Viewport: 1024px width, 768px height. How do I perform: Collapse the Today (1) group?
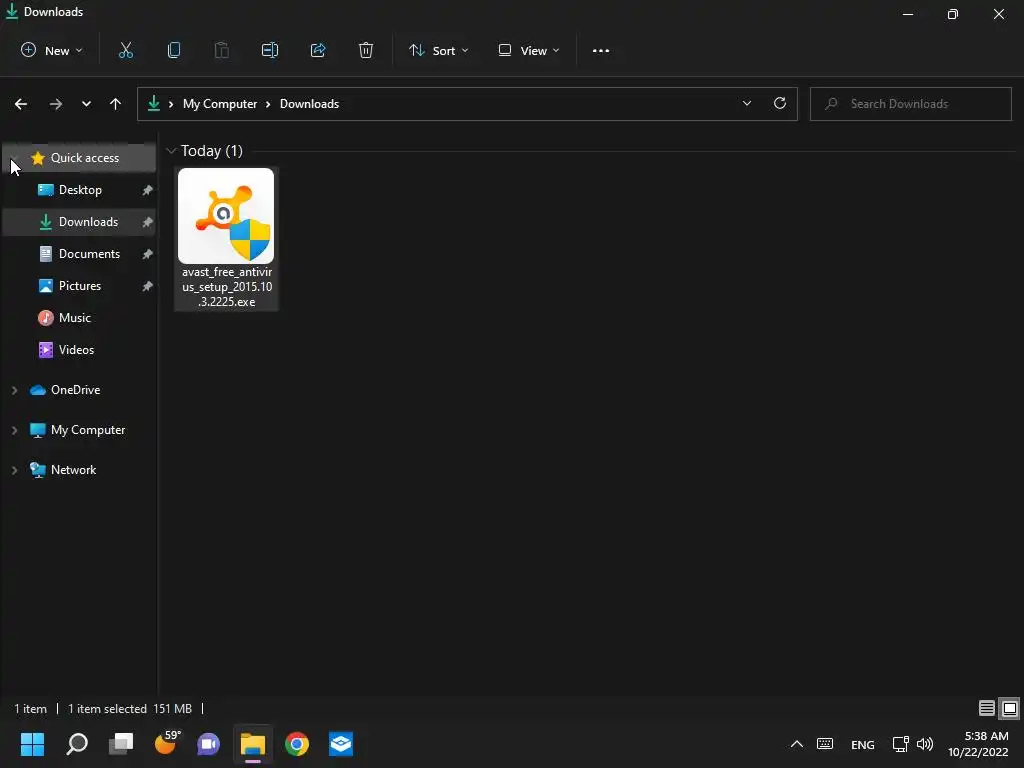171,151
